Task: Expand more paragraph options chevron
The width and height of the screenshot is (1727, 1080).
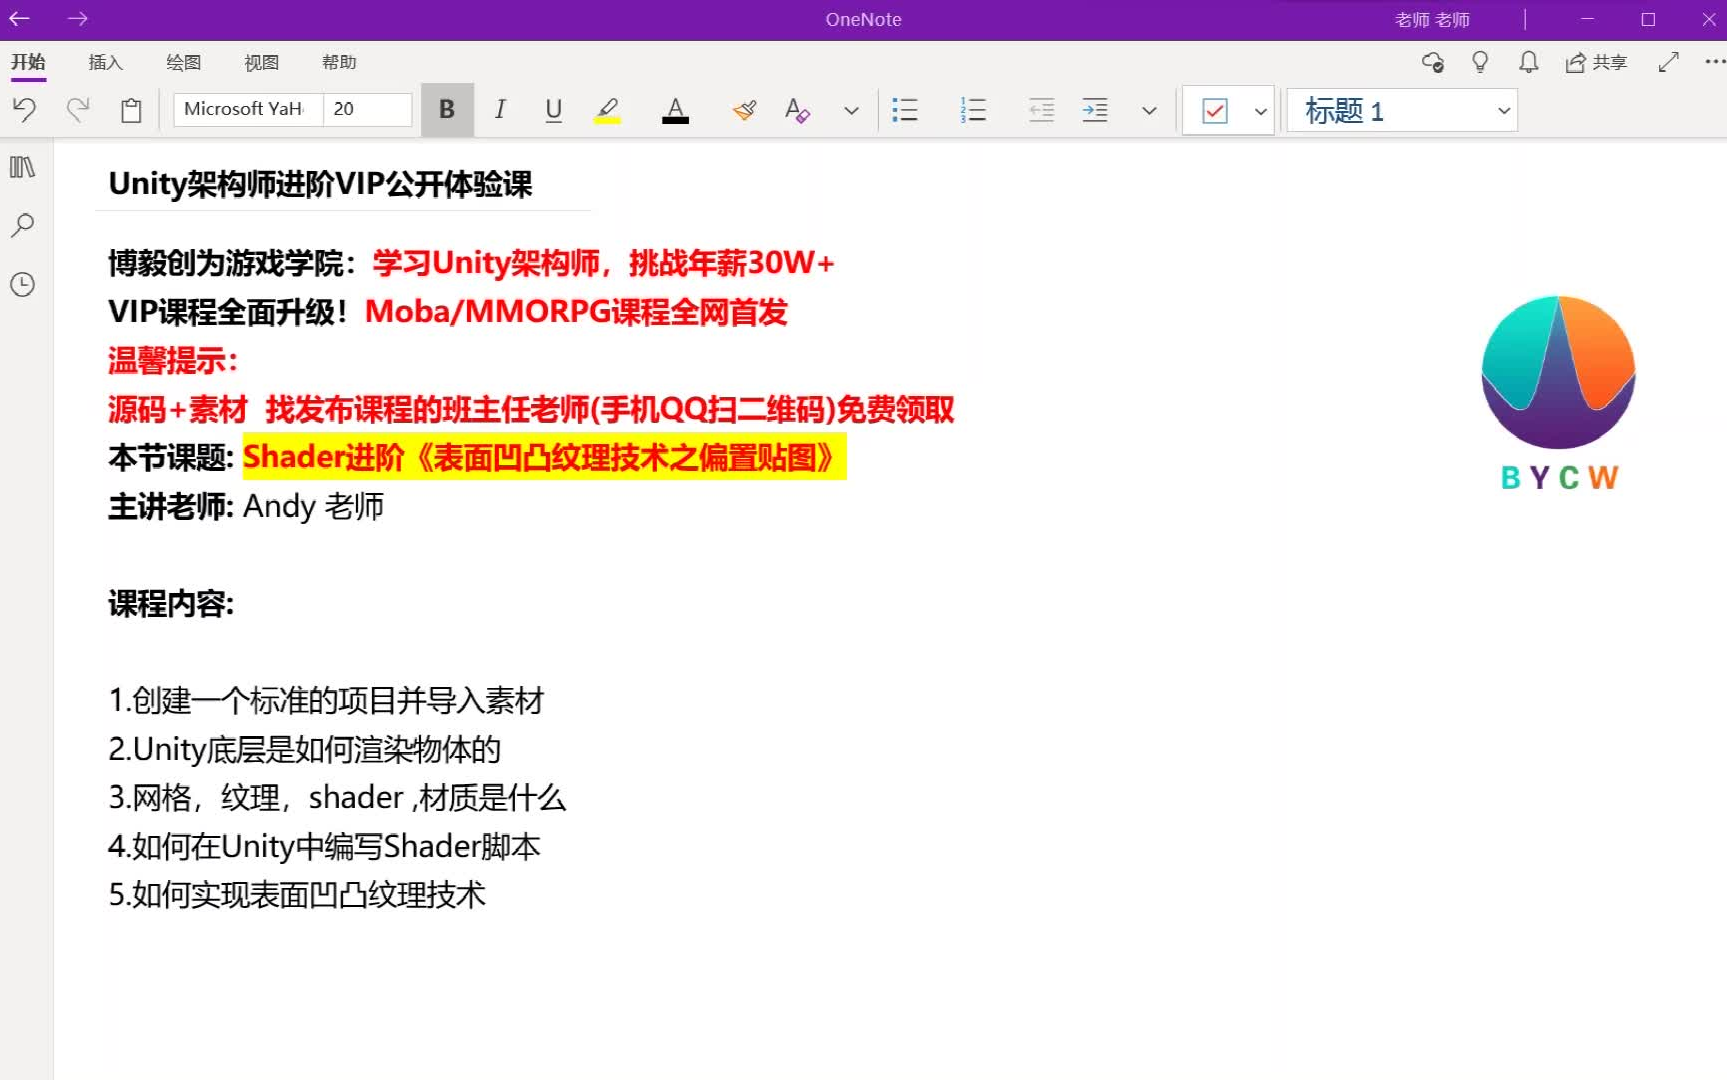Action: [x=1149, y=110]
